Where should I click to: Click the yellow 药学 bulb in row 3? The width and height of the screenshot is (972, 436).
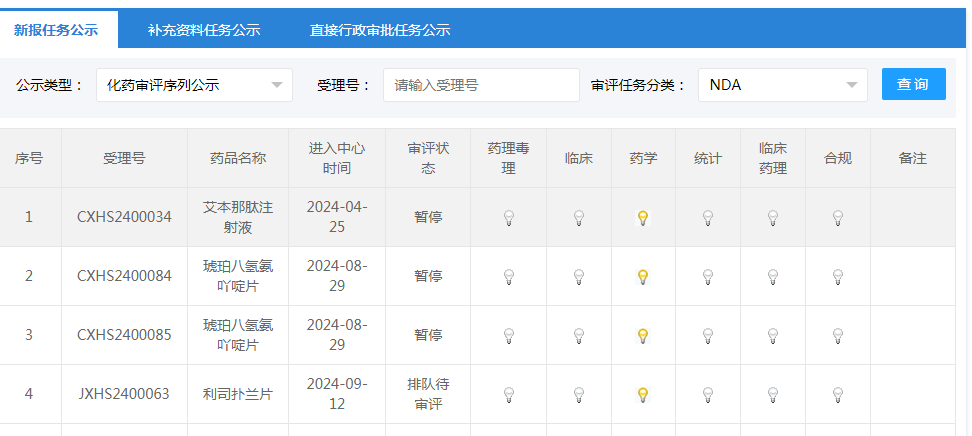[643, 336]
